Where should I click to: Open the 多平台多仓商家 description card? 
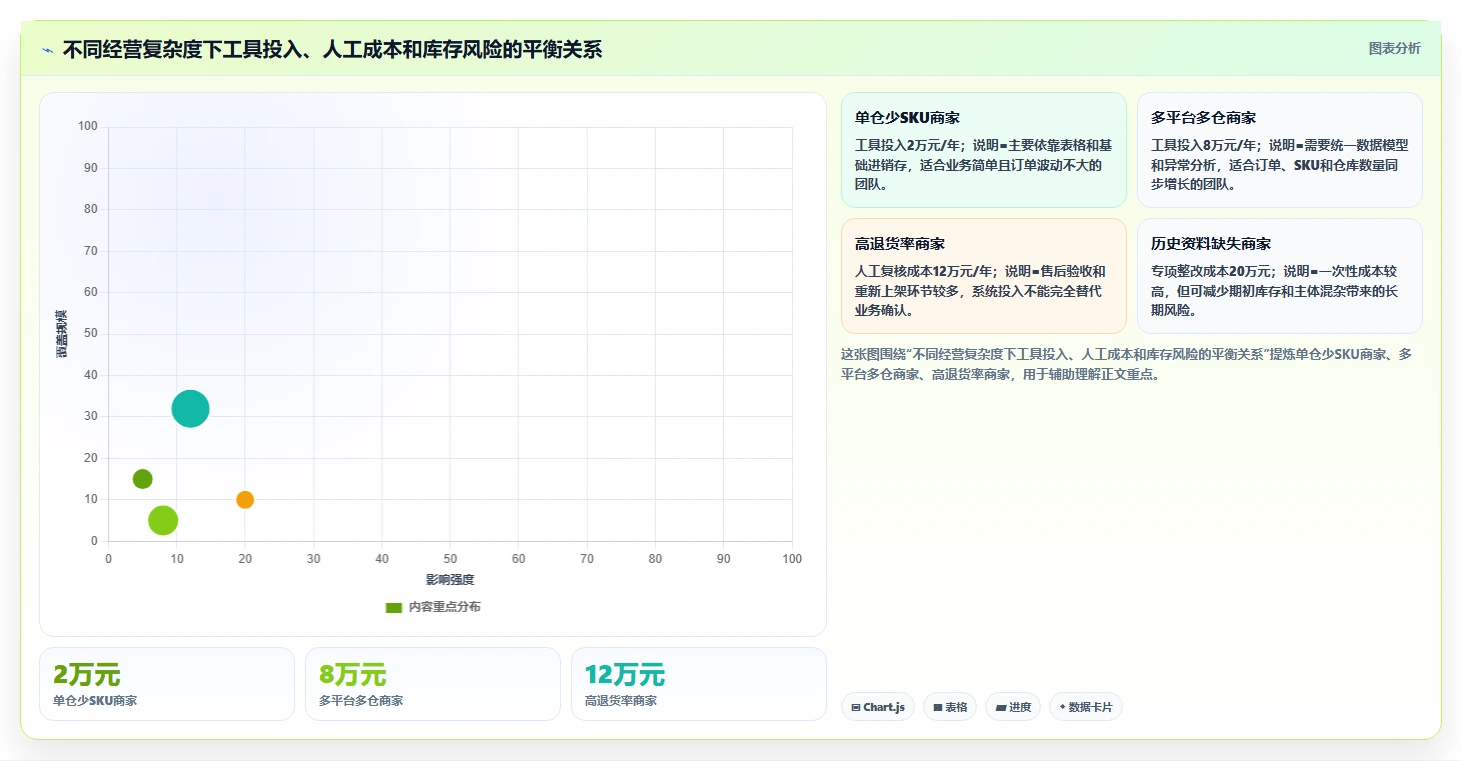coord(1280,150)
